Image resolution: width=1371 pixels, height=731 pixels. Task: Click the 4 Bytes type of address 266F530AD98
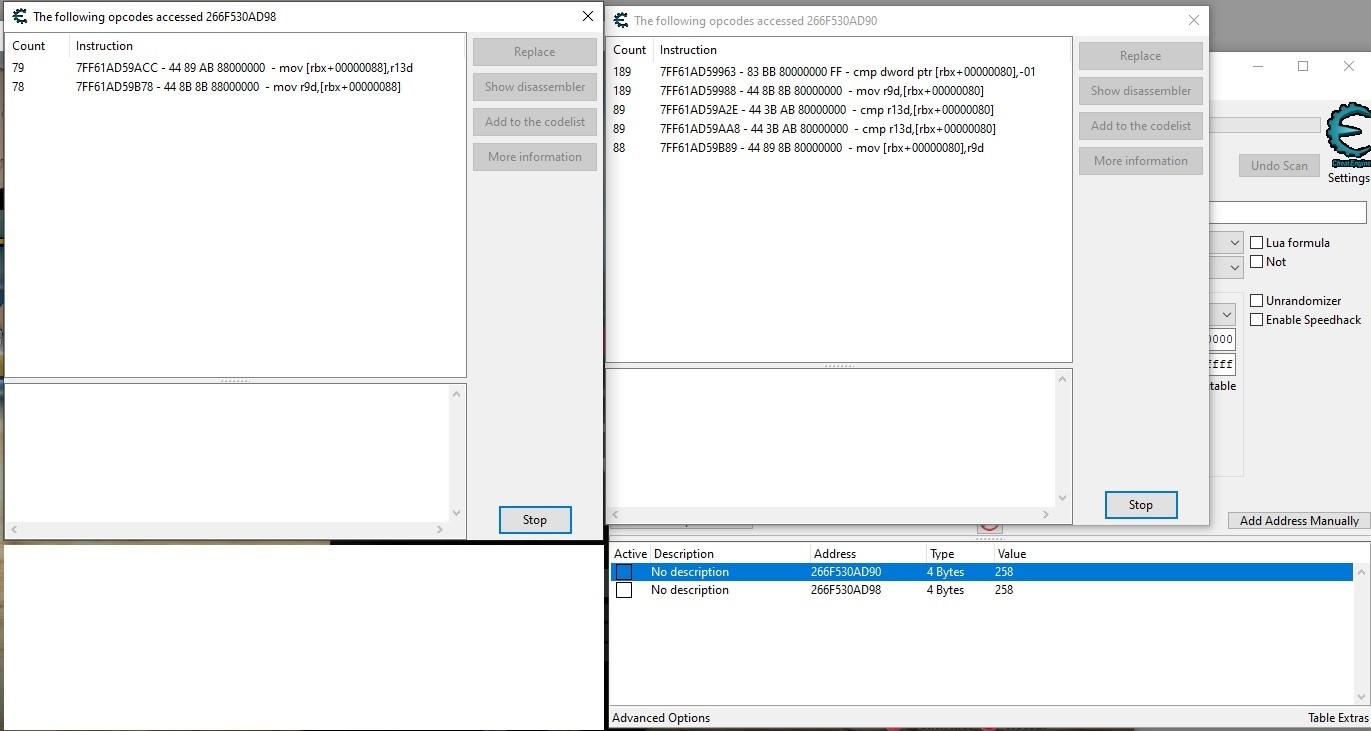(946, 590)
